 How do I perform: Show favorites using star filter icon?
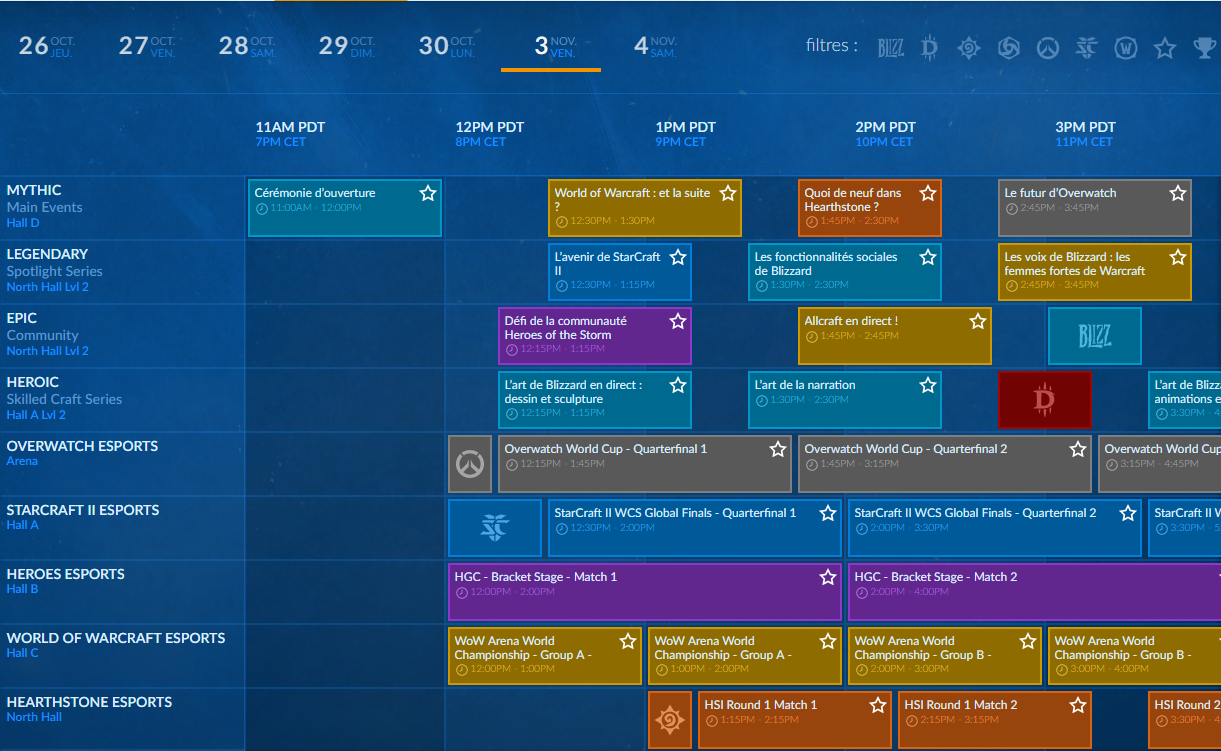pos(1165,47)
